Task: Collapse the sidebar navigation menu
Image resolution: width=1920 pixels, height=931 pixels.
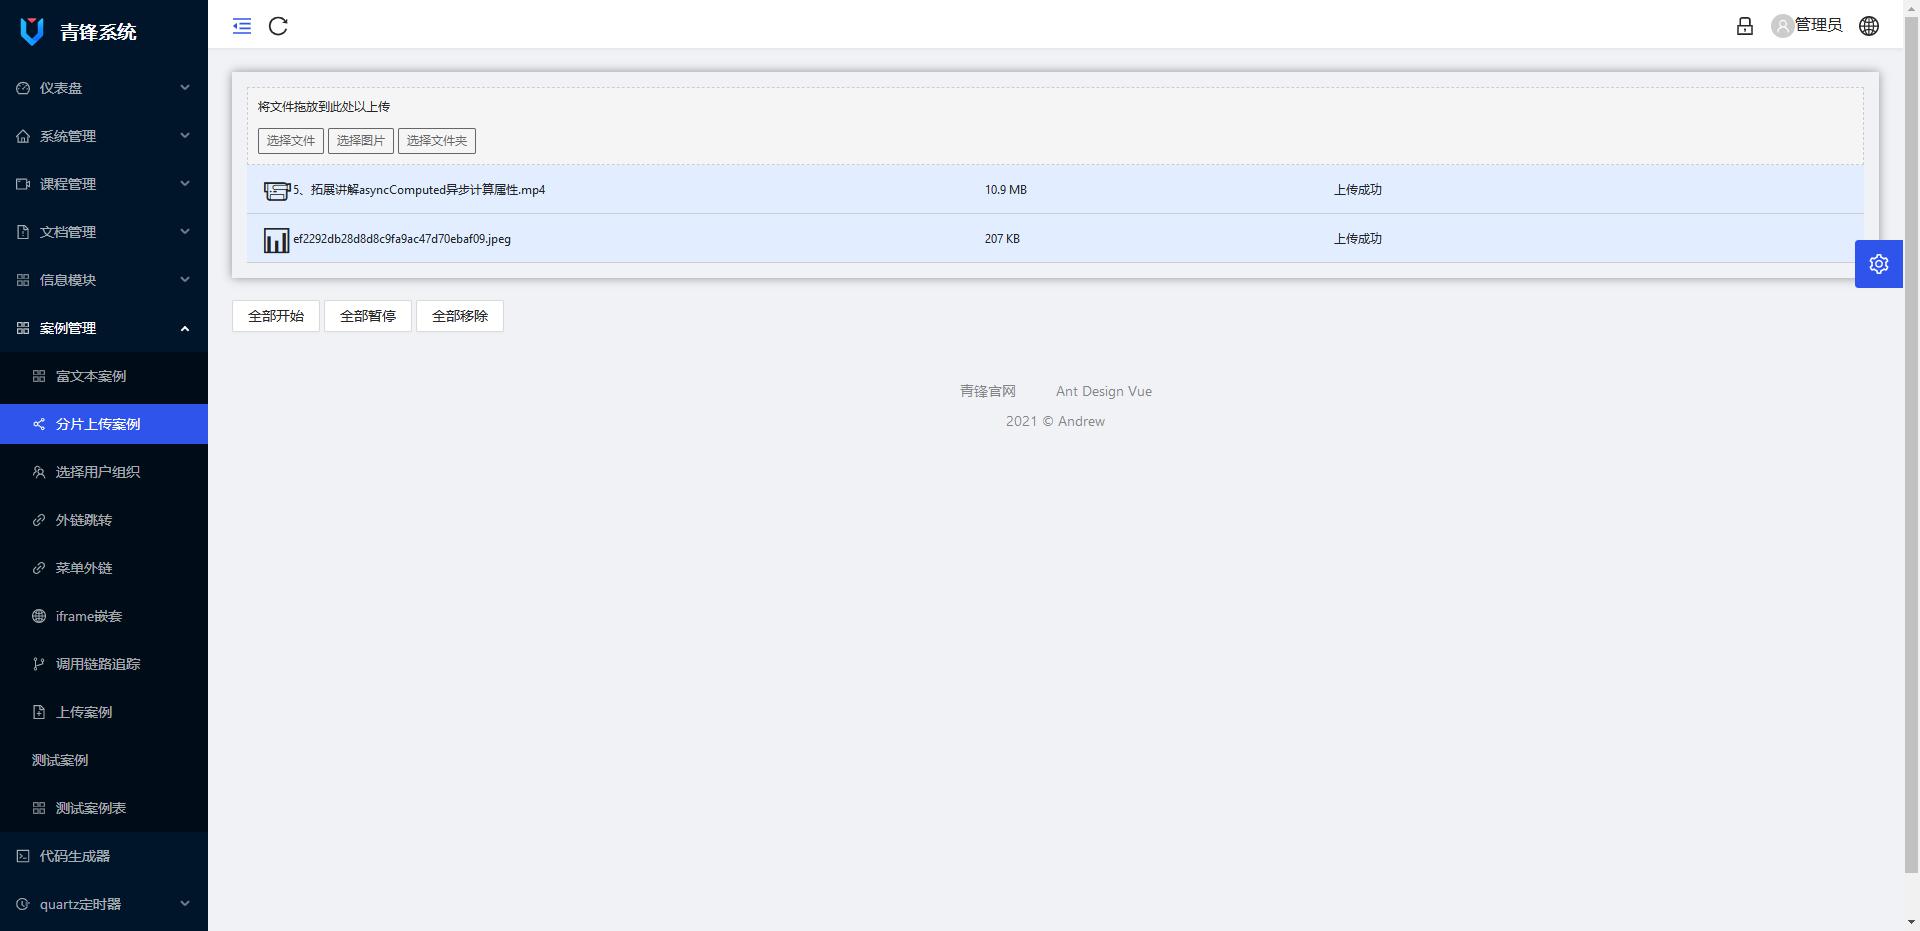Action: [241, 26]
